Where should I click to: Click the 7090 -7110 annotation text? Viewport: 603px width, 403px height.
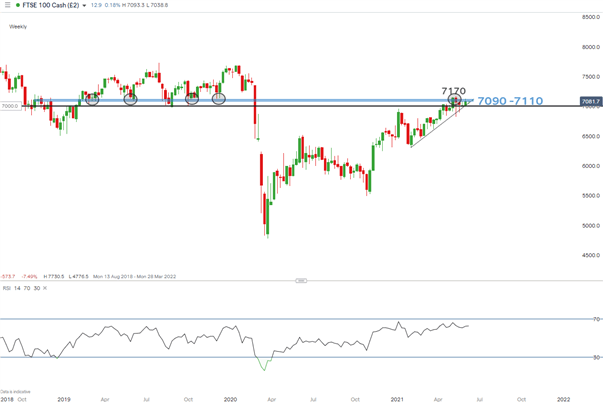coord(510,101)
